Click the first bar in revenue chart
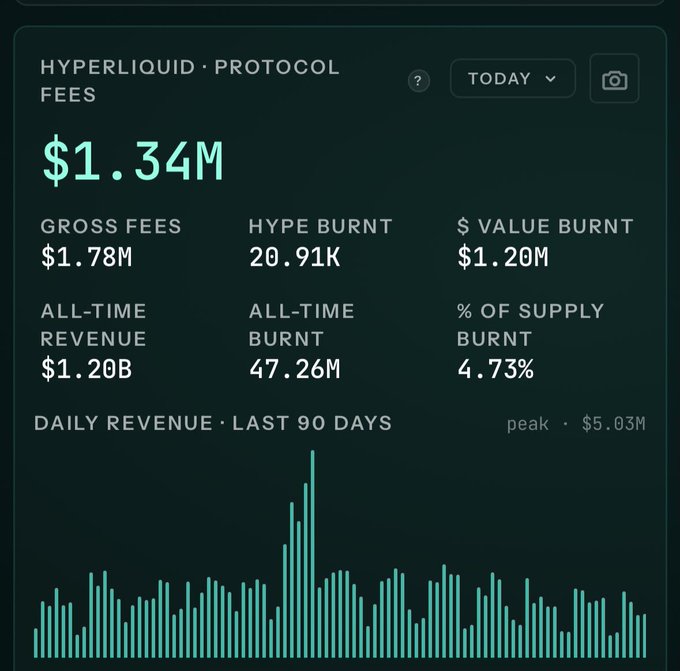The width and height of the screenshot is (680, 671). [36, 643]
